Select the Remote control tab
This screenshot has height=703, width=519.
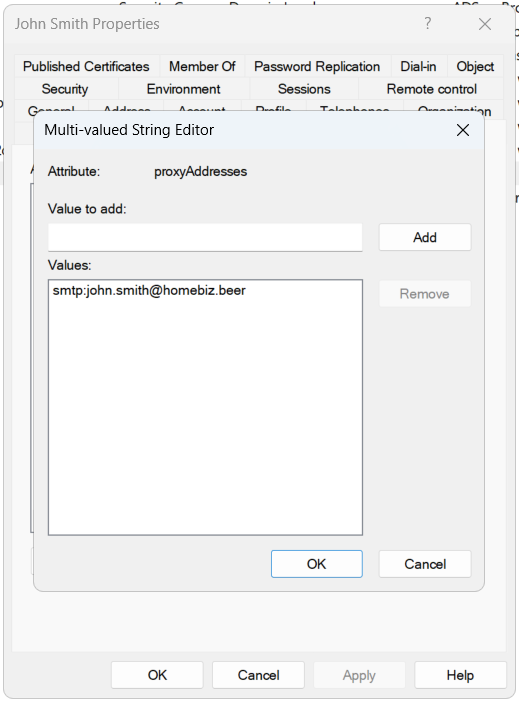[x=431, y=89]
